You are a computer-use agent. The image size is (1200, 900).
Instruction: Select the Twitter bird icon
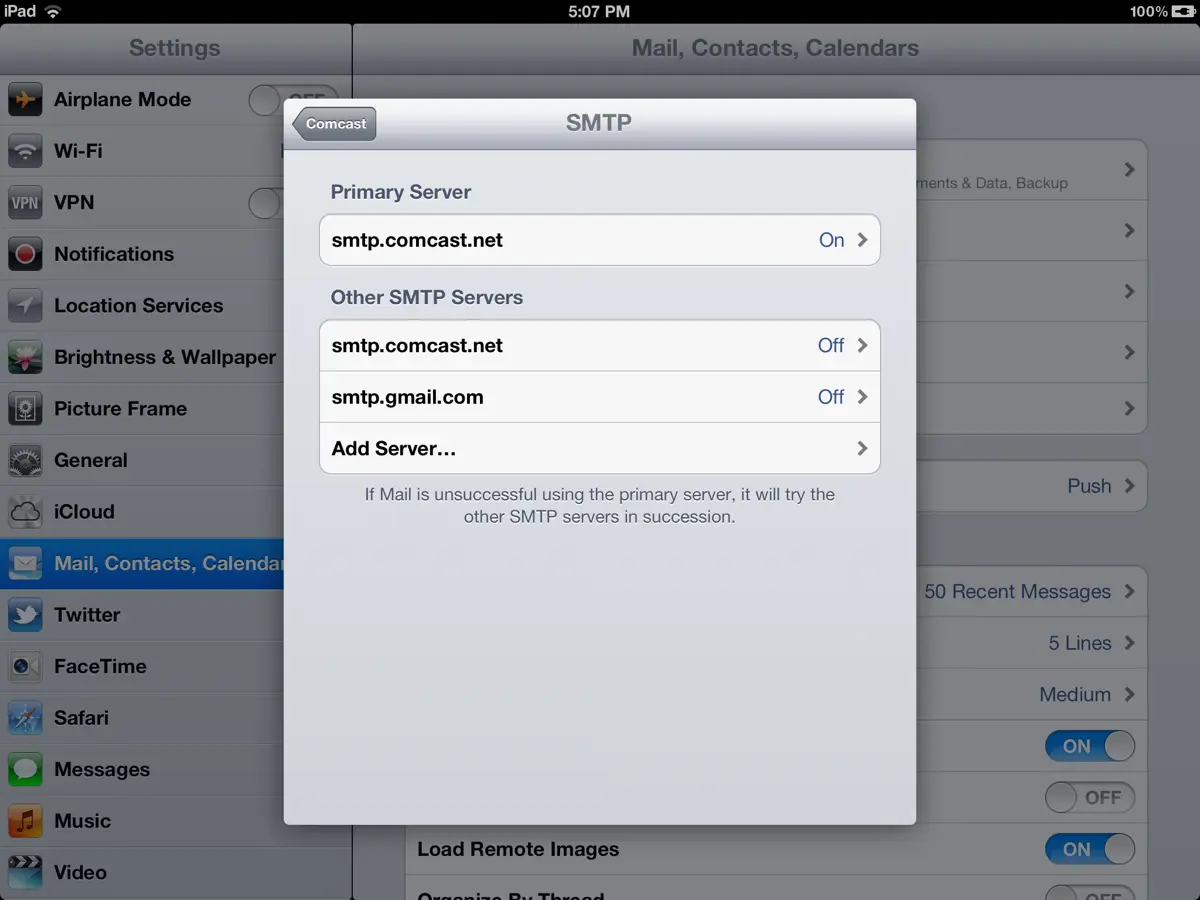(25, 615)
